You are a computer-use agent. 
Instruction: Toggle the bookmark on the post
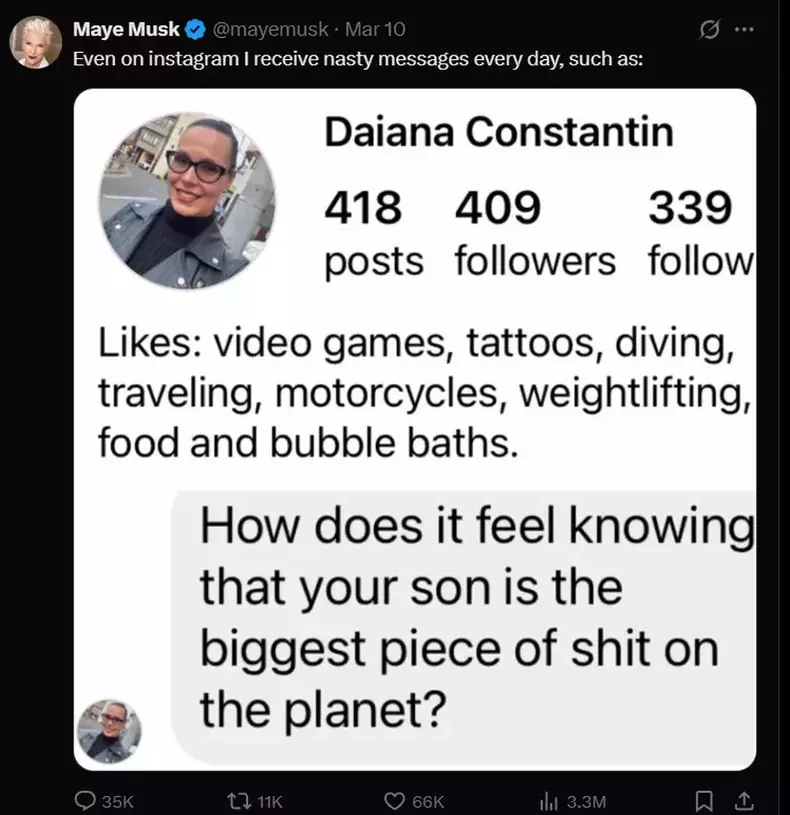[x=703, y=800]
